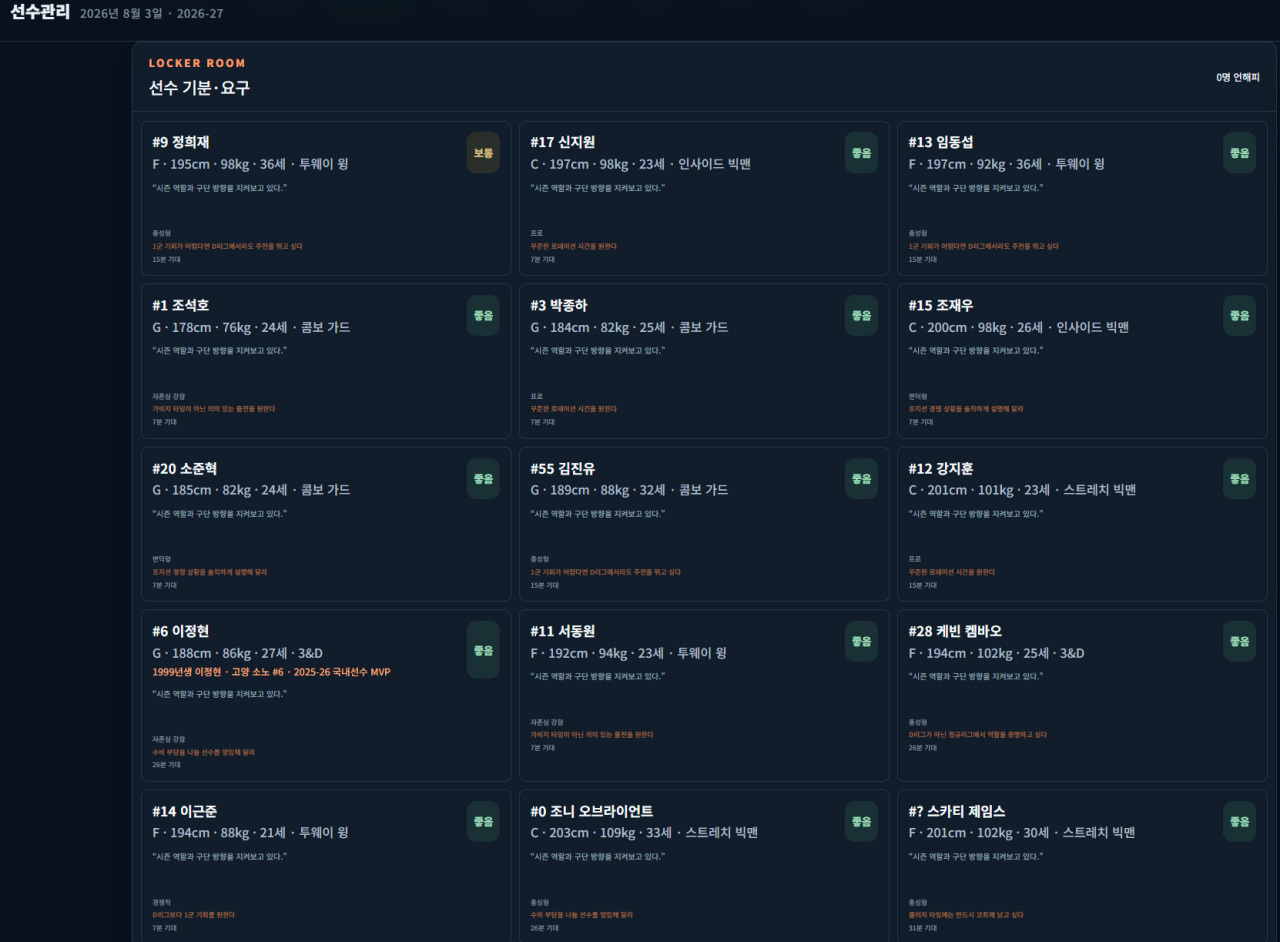Click the 좋음 badge on 조재우's card
1280x942 pixels.
1239,315
